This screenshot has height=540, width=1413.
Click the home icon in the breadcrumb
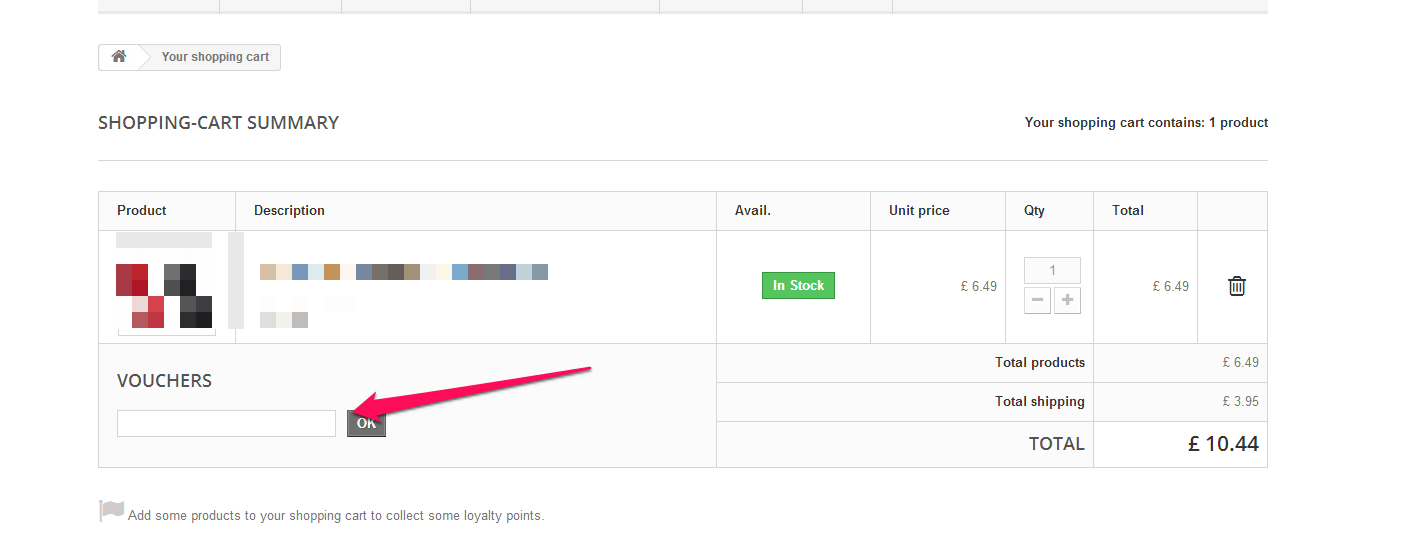tap(119, 57)
